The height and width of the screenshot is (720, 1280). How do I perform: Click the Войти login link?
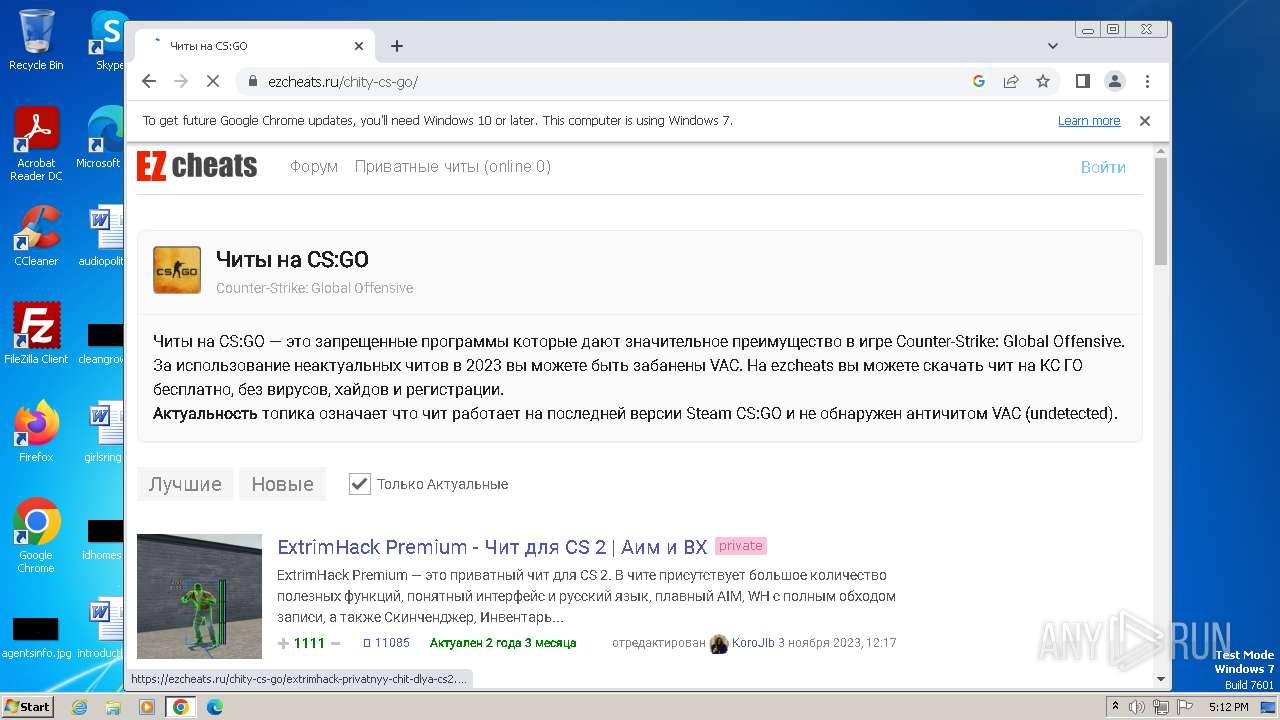1103,167
